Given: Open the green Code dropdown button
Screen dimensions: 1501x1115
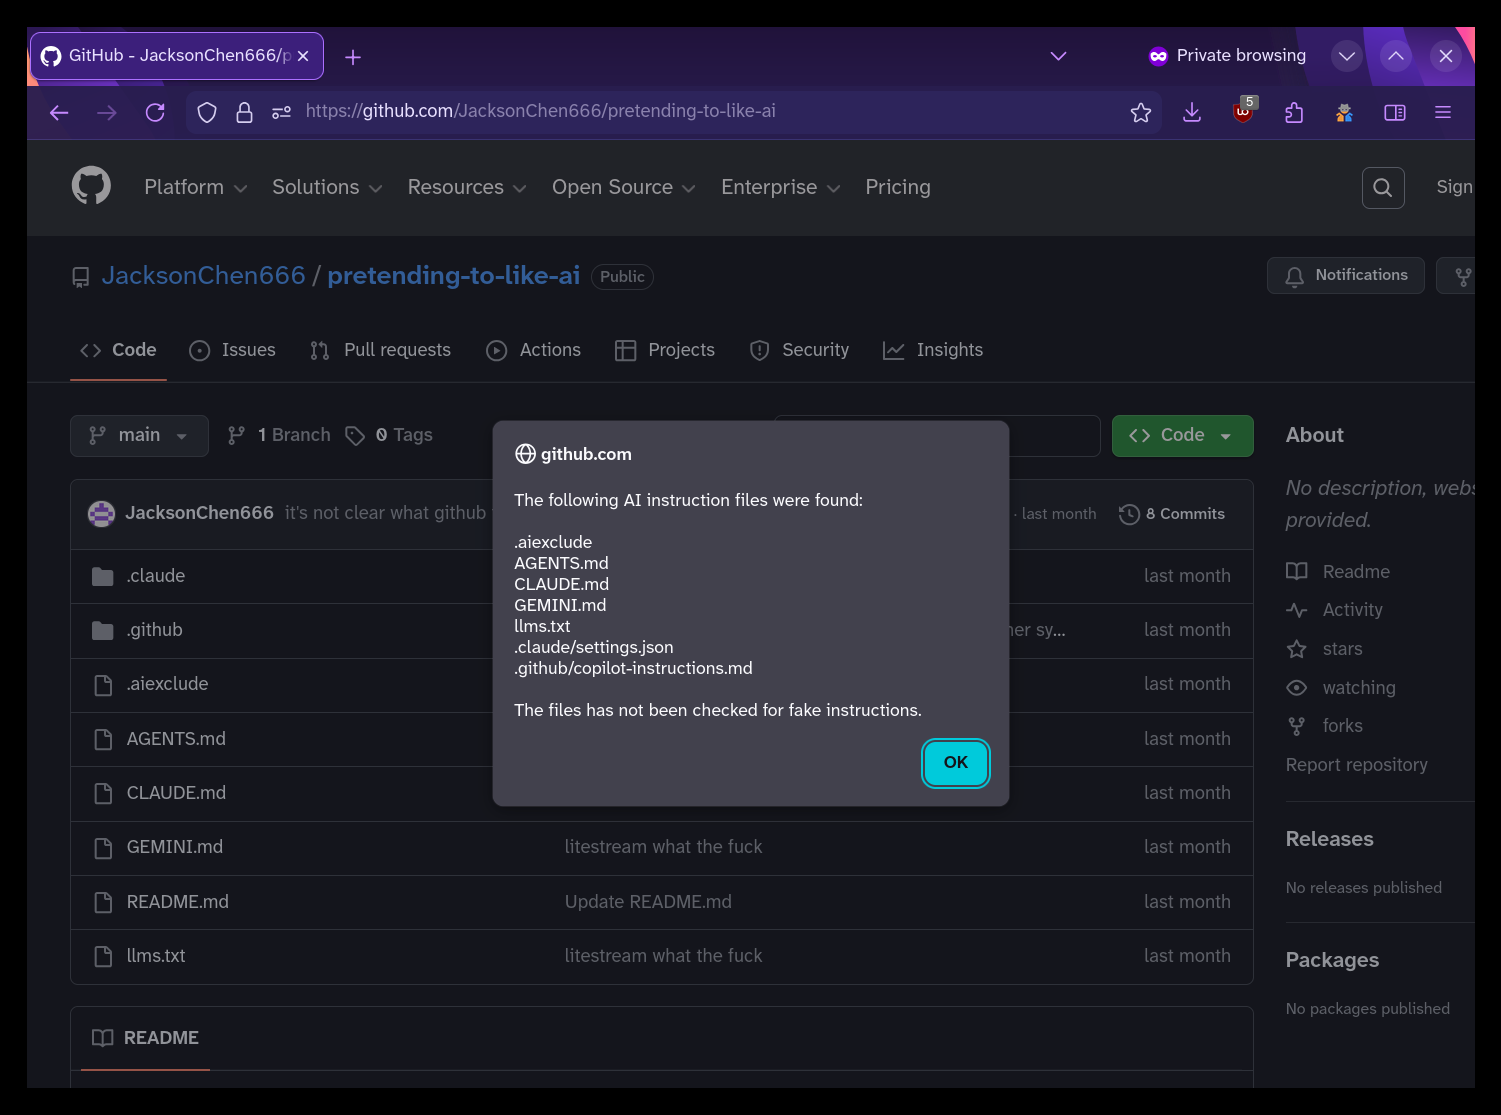Looking at the screenshot, I should pyautogui.click(x=1181, y=436).
